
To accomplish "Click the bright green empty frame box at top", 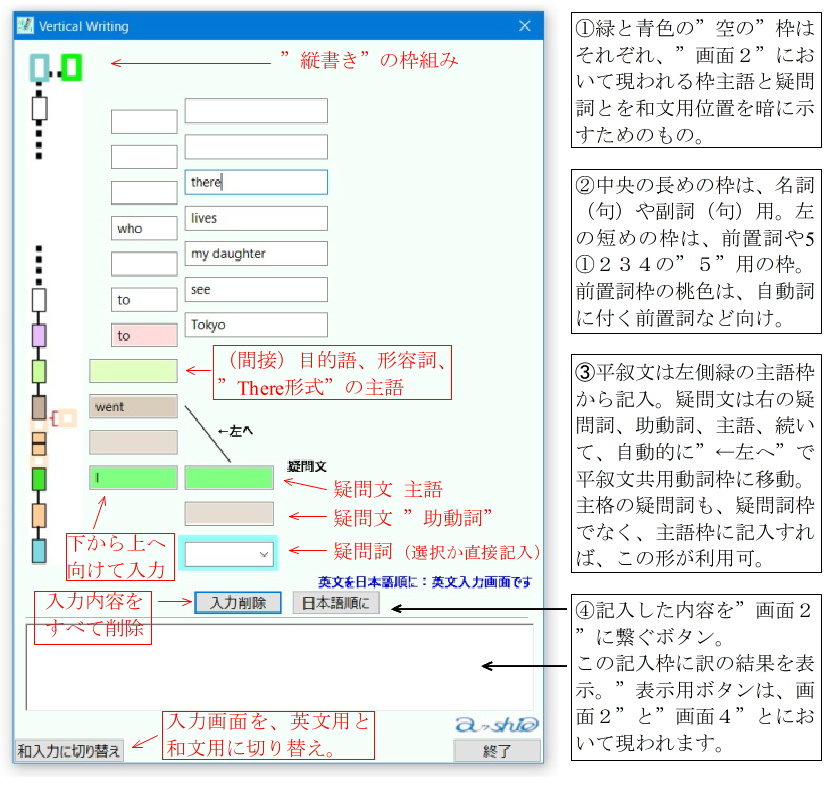I will coord(71,68).
